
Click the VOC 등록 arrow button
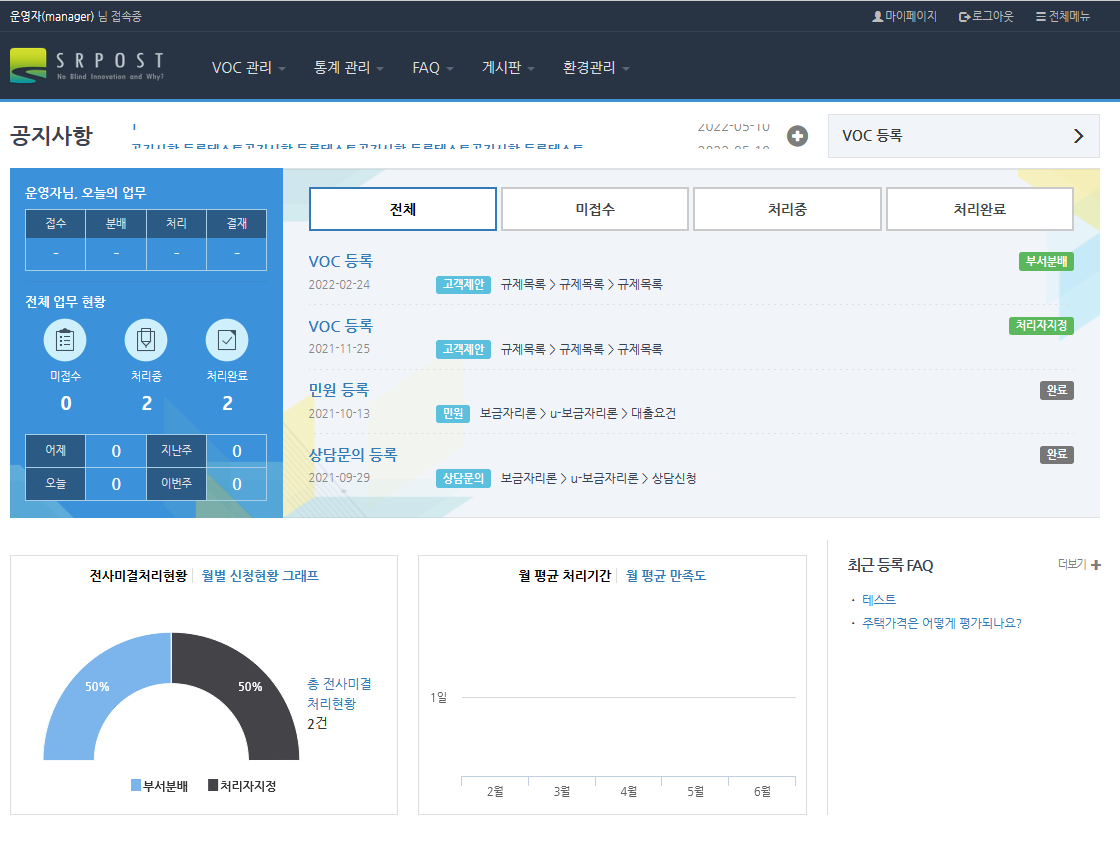point(1078,136)
